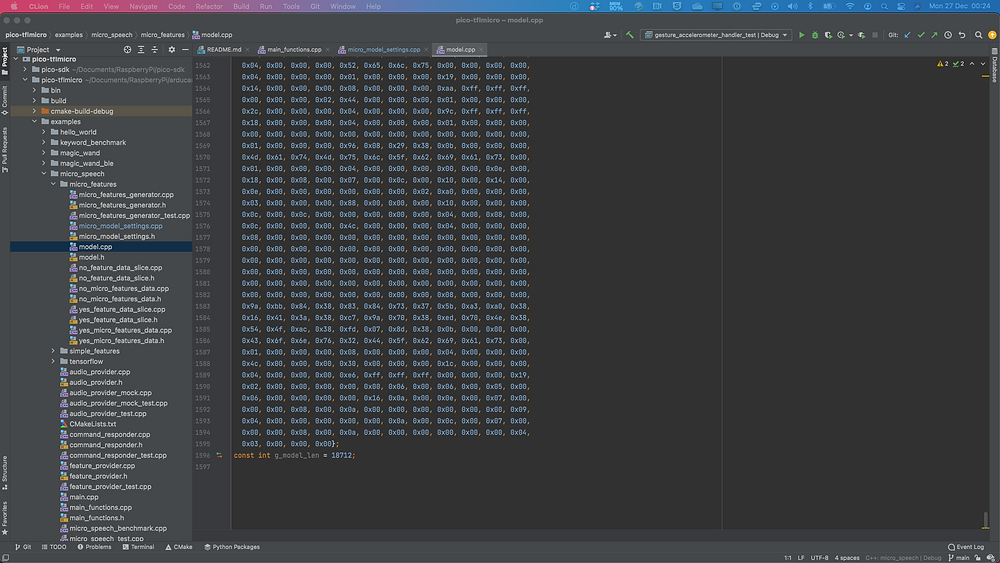Click the orange IDE update icon
The height and width of the screenshot is (563, 1000).
[x=992, y=35]
